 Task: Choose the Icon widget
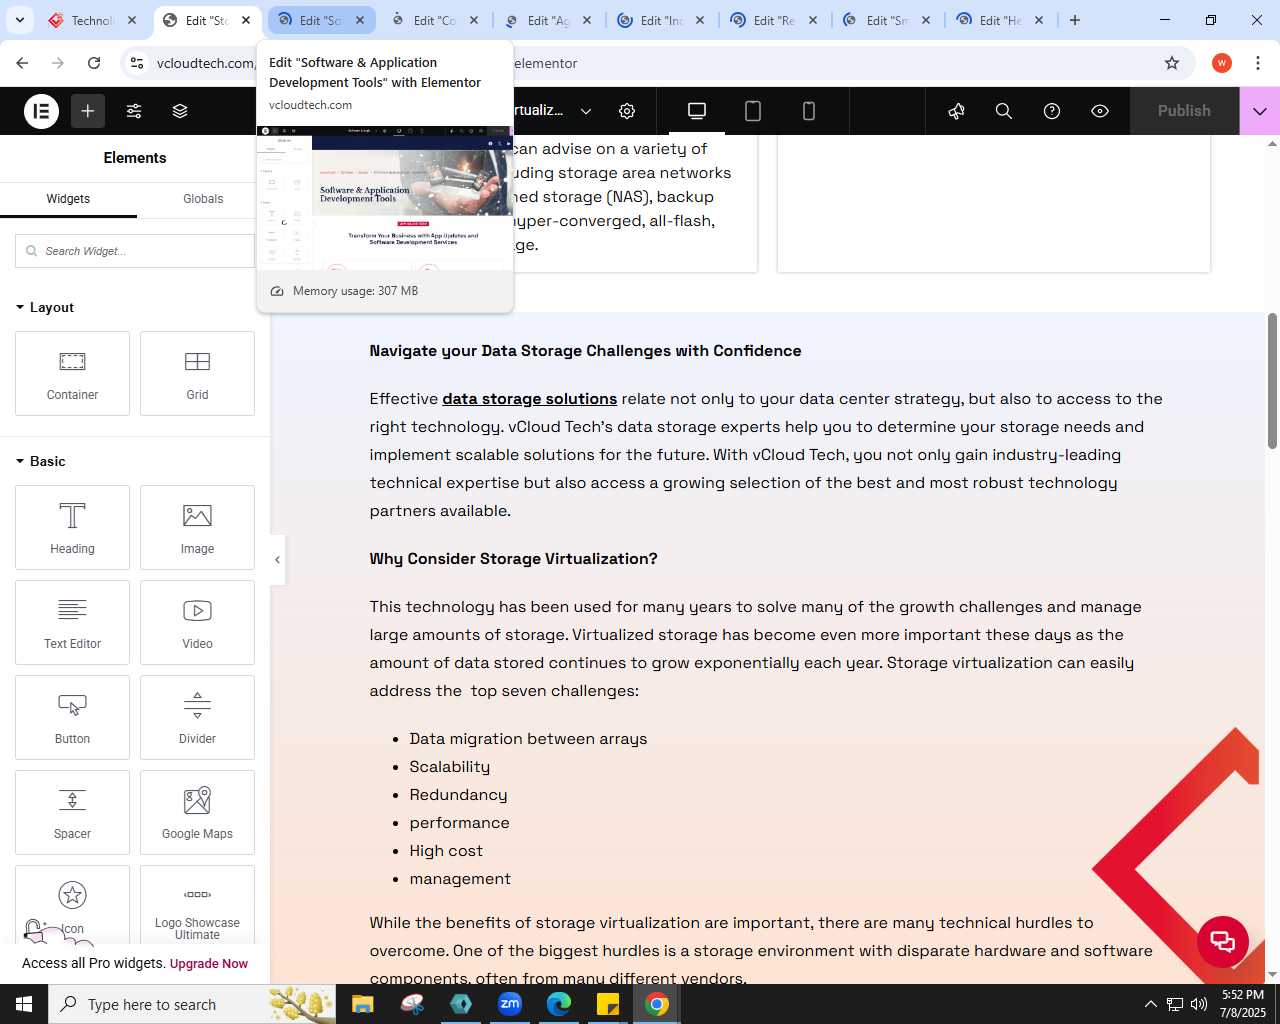point(72,905)
